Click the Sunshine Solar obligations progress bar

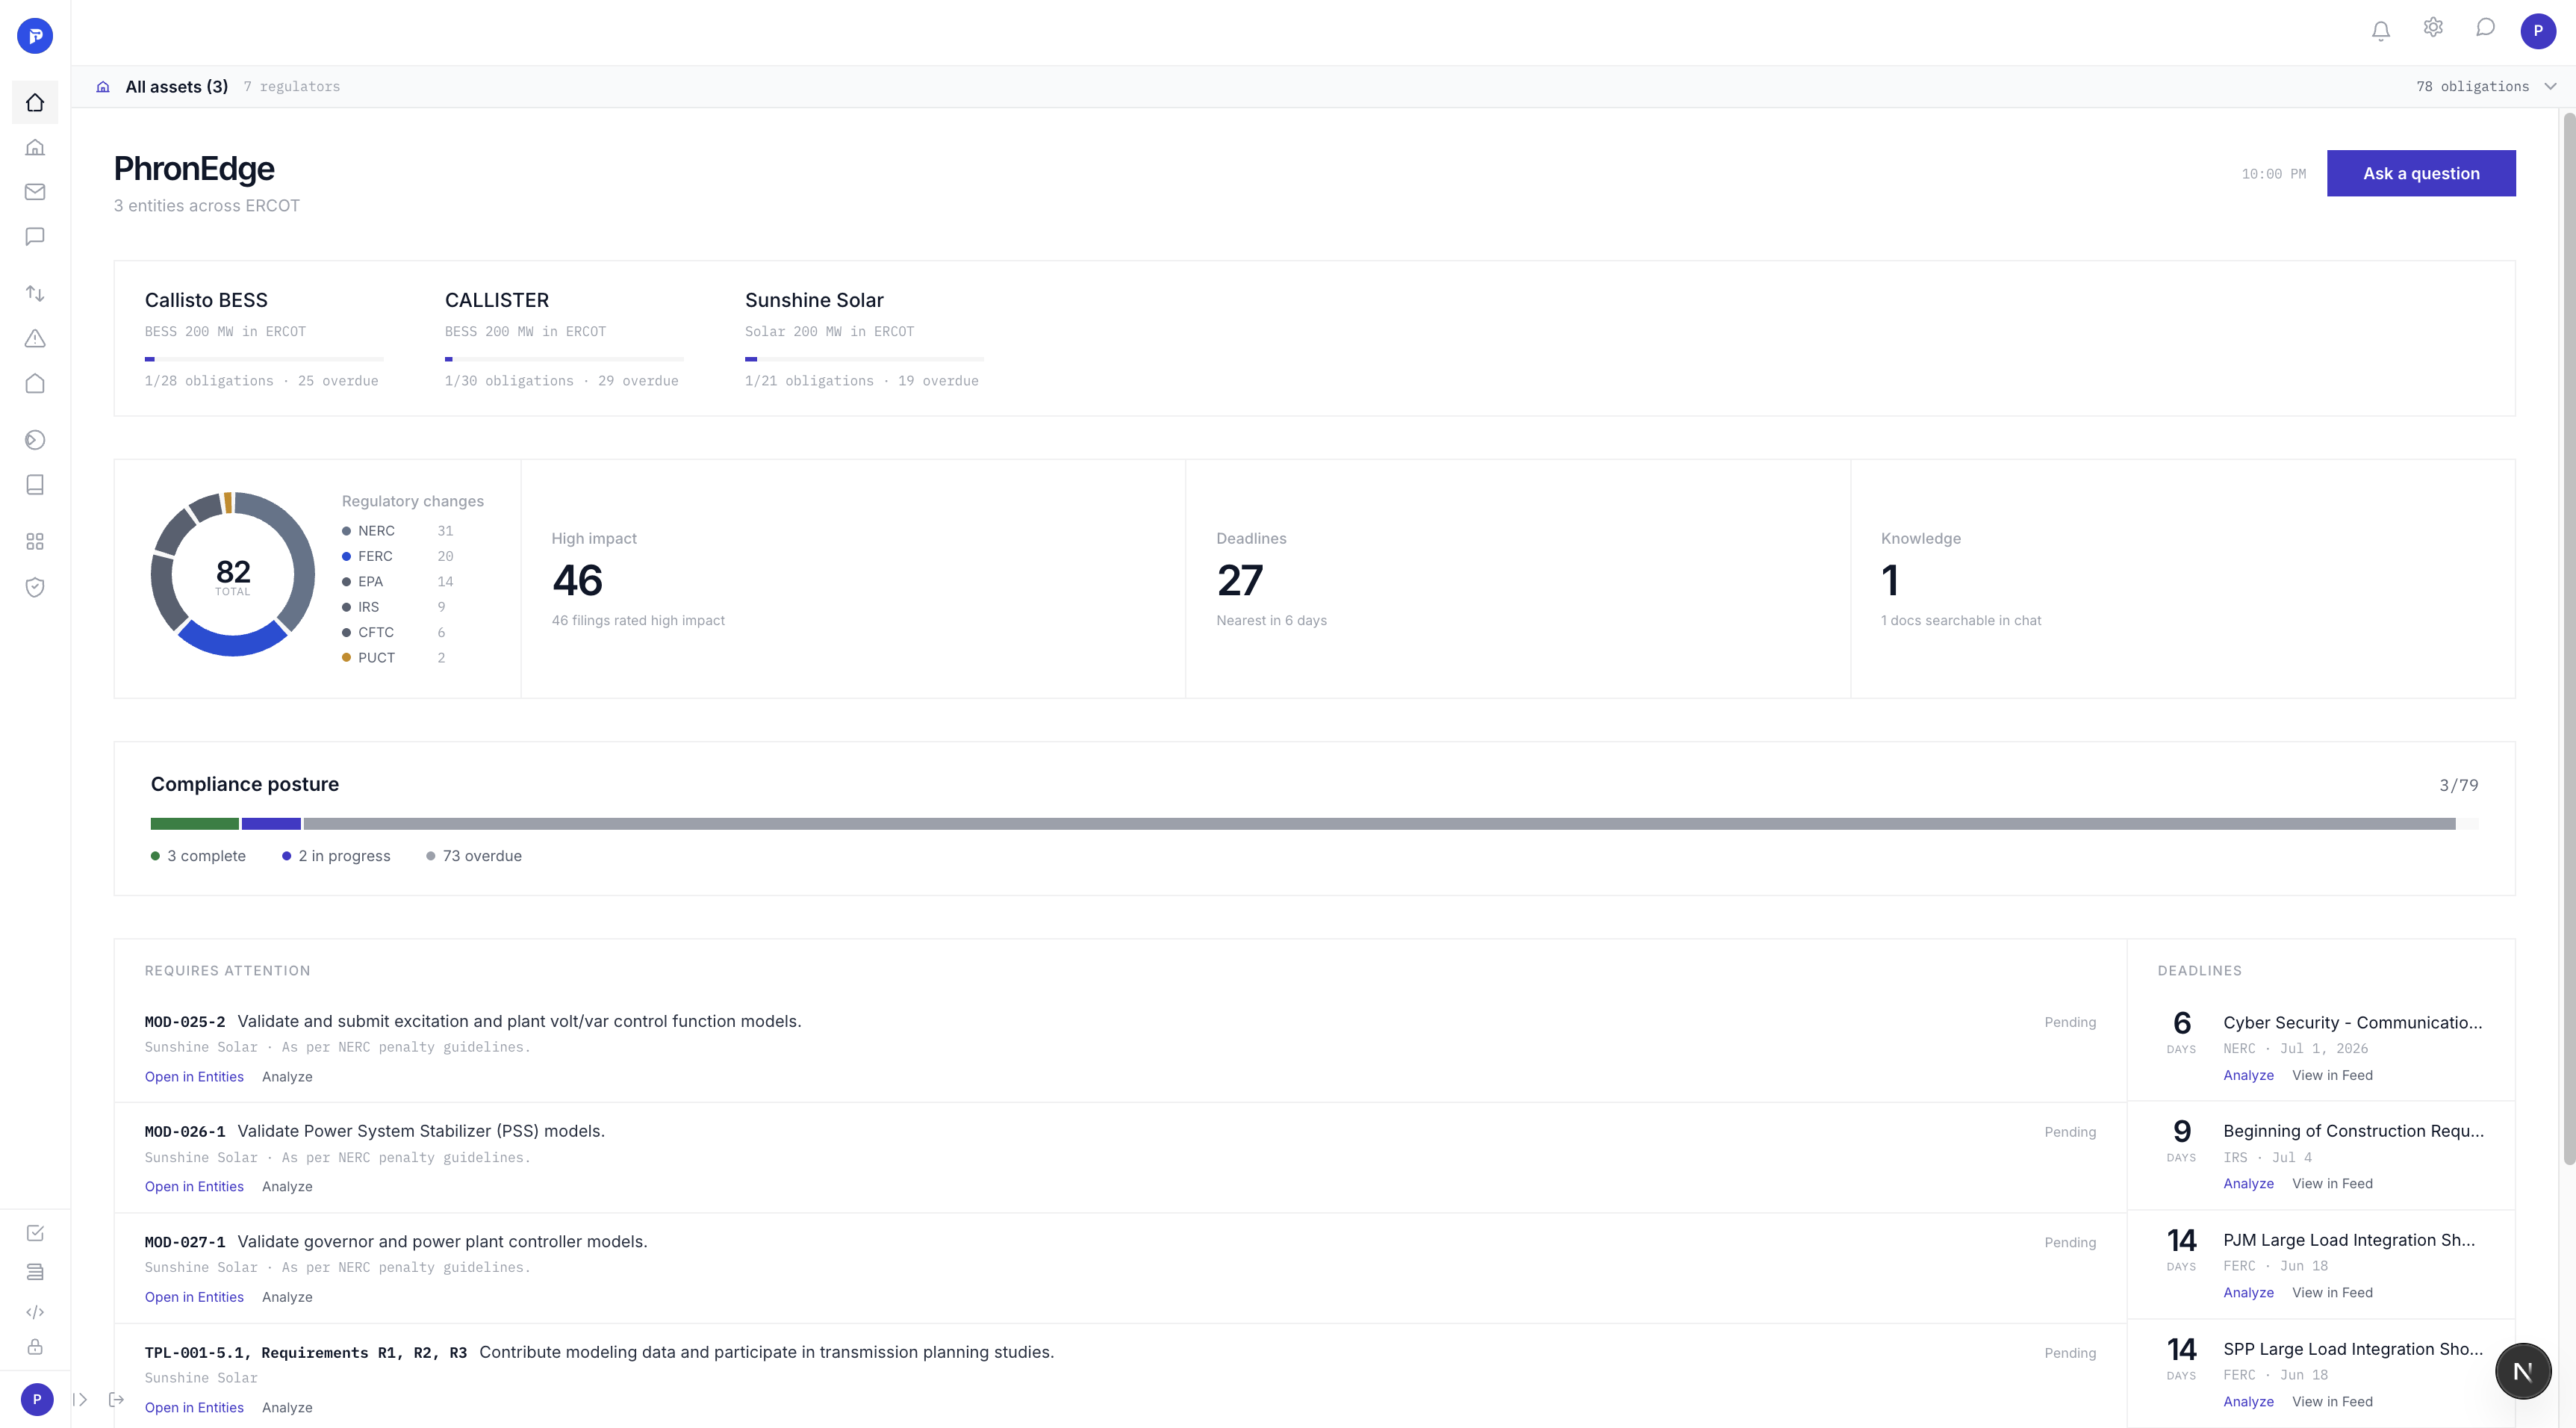(x=864, y=359)
